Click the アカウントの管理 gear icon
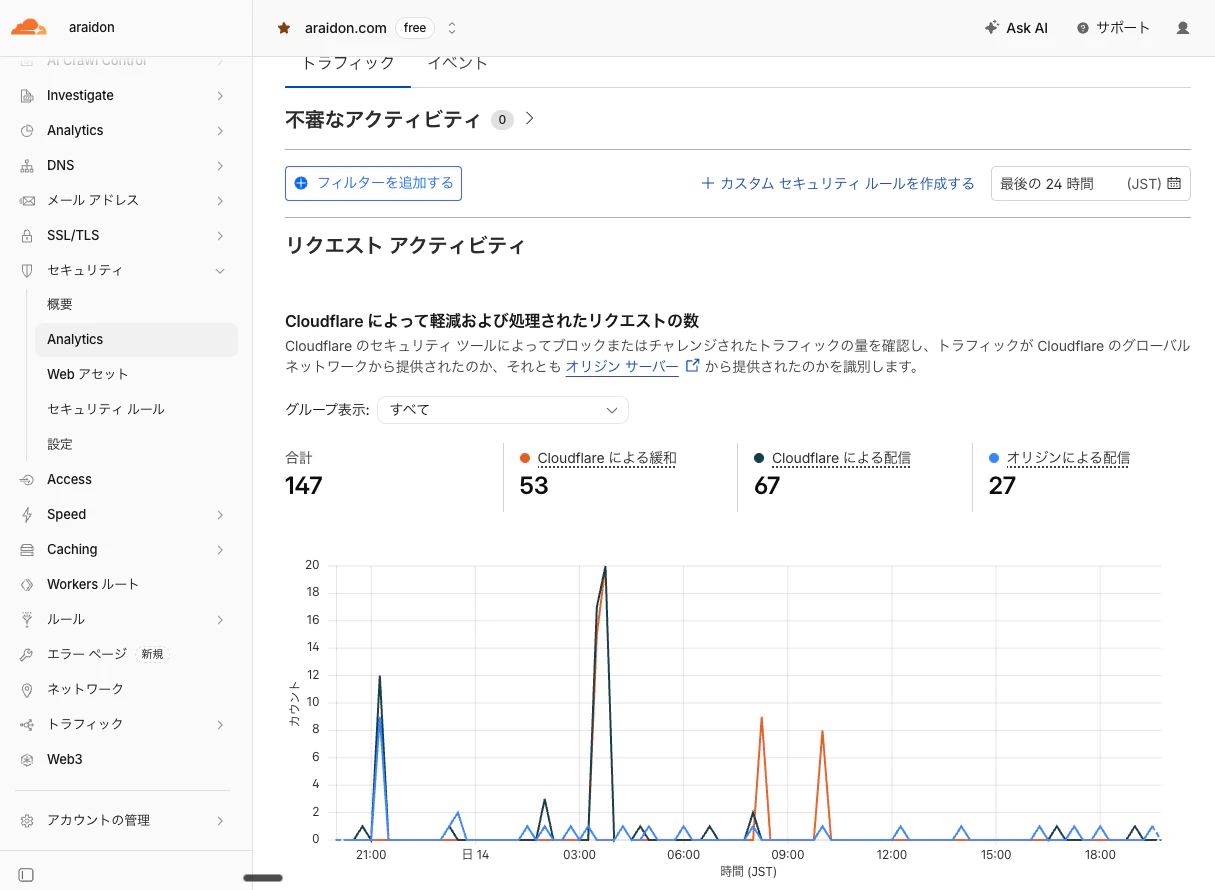 [27, 821]
